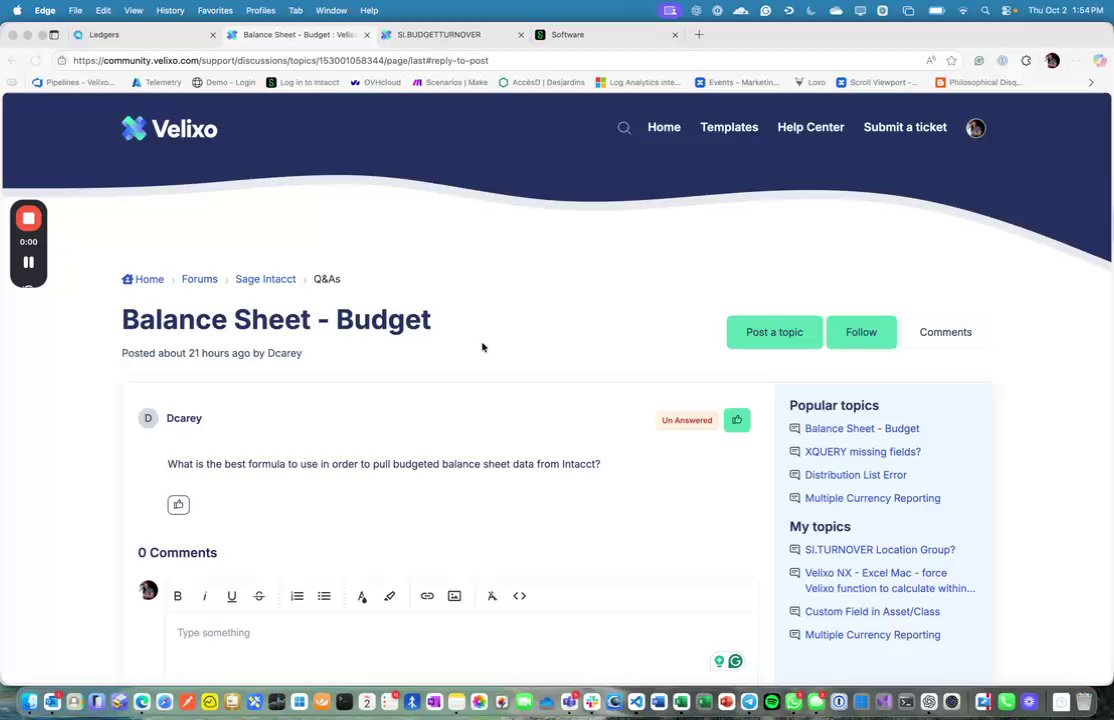
Task: Switch to the SI.BUDGETTURNOVER tab
Action: tap(452, 35)
